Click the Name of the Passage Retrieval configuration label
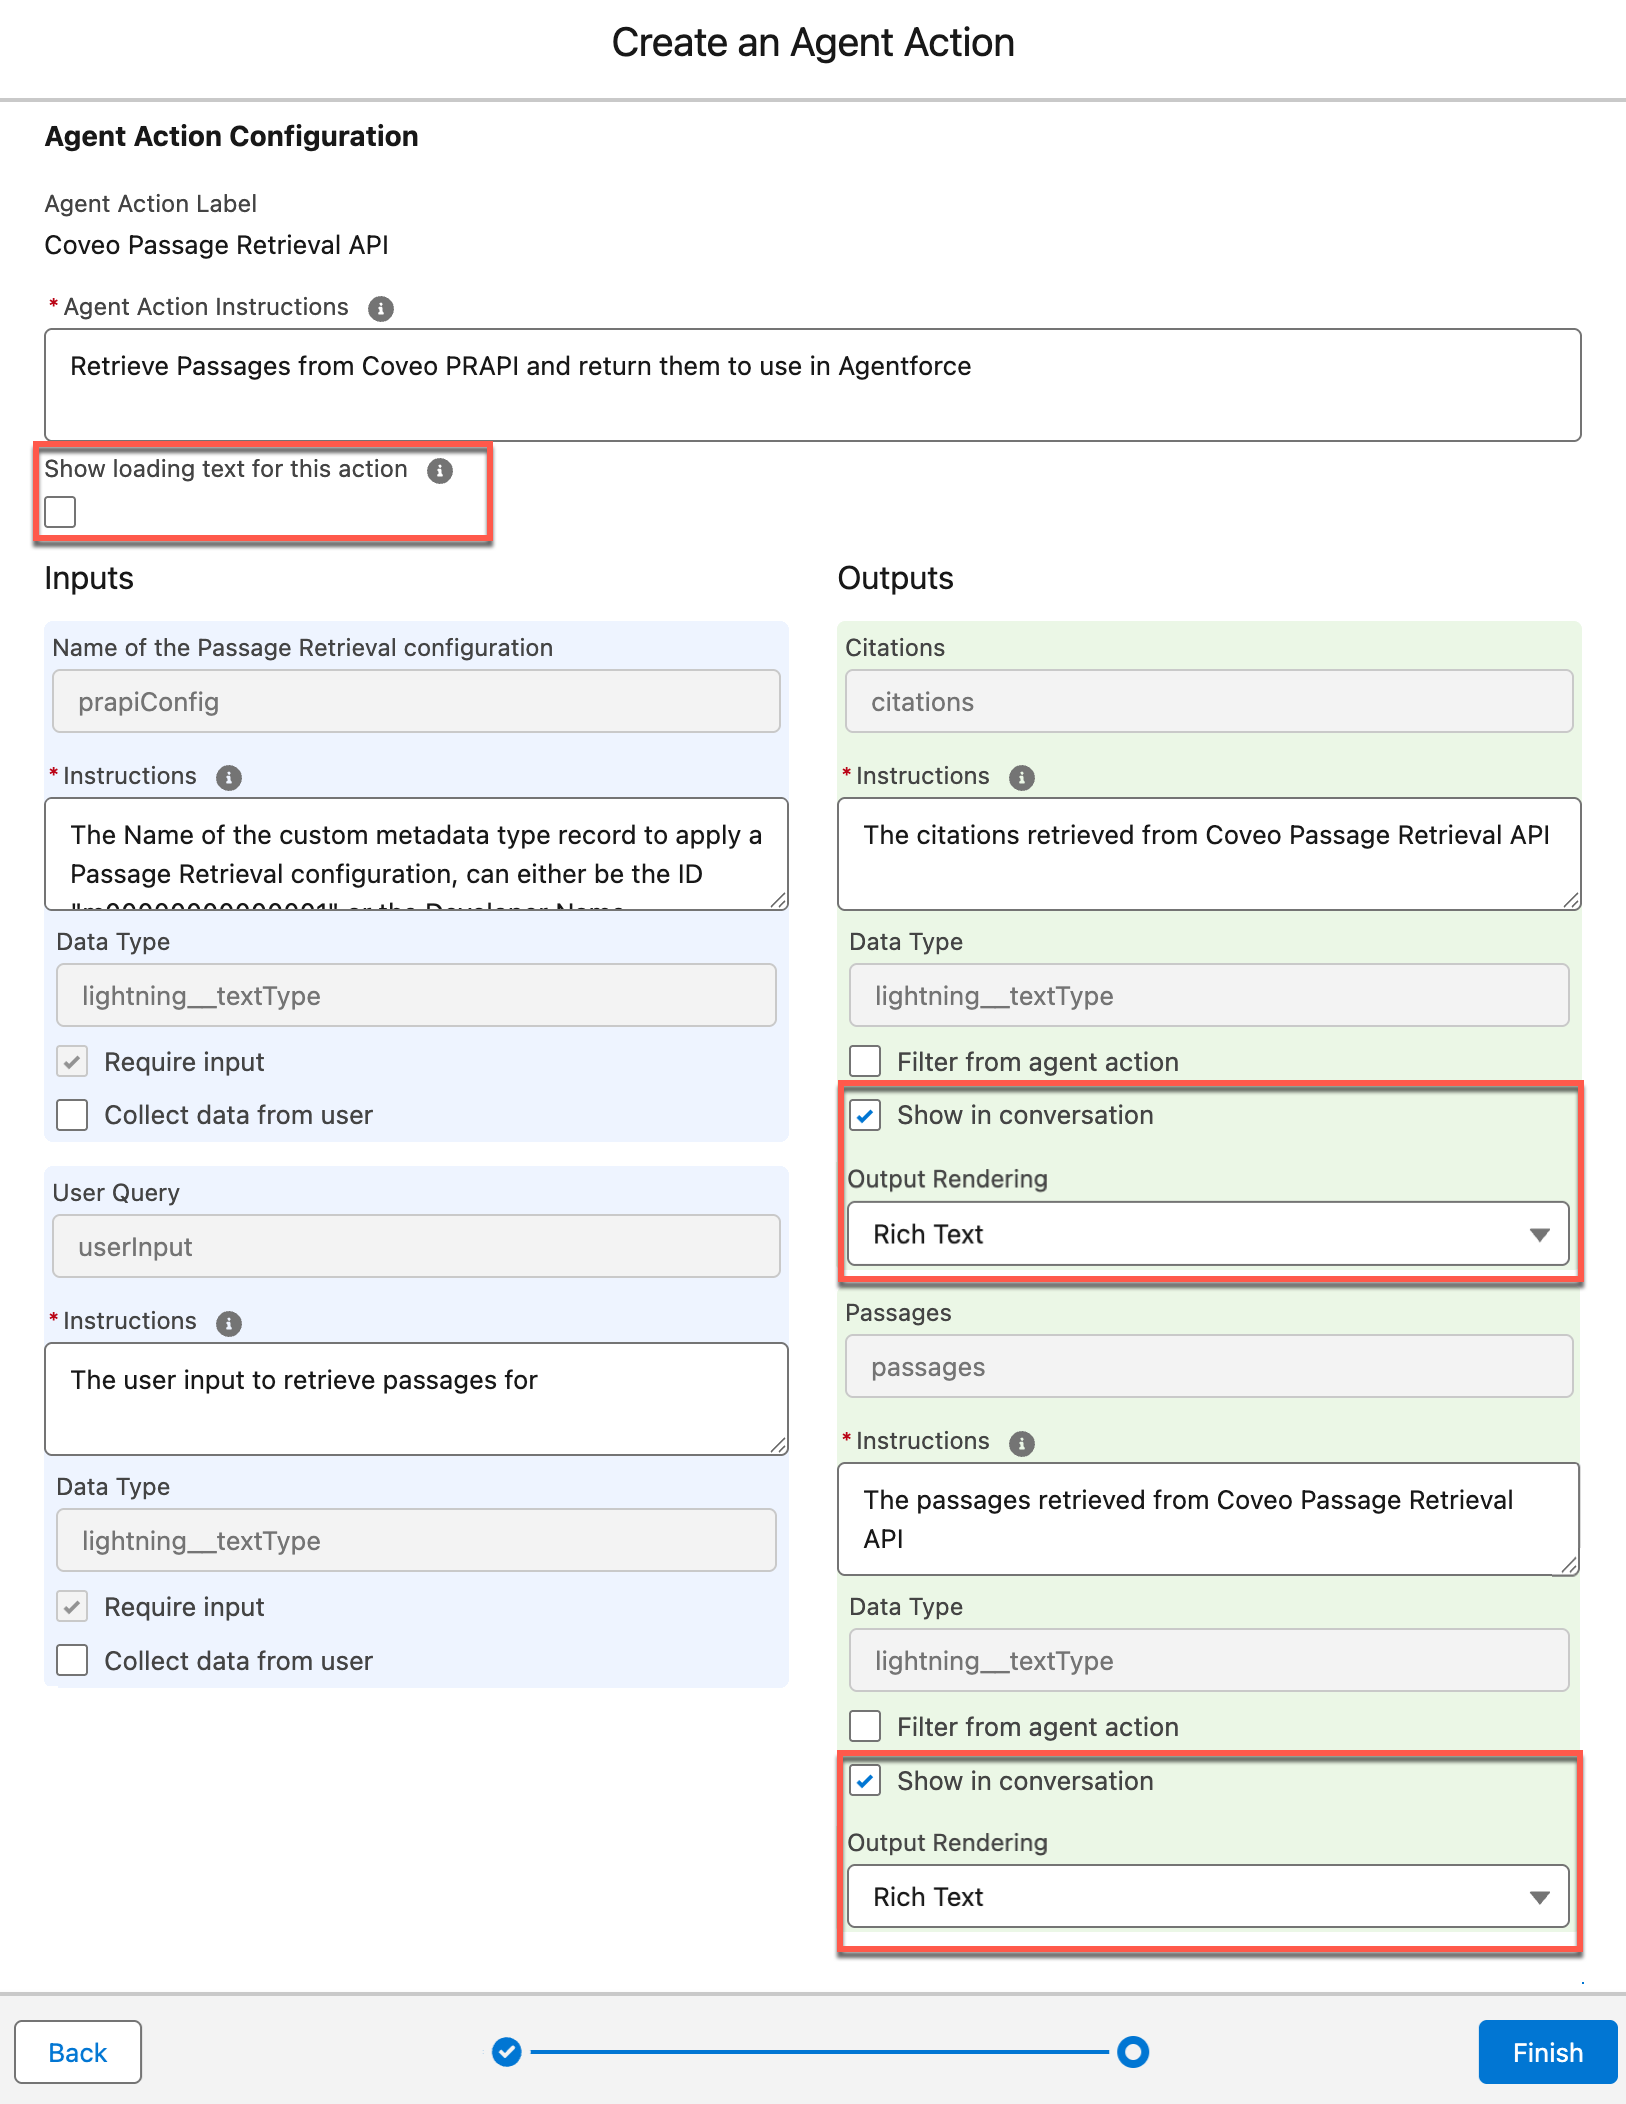 (x=303, y=648)
